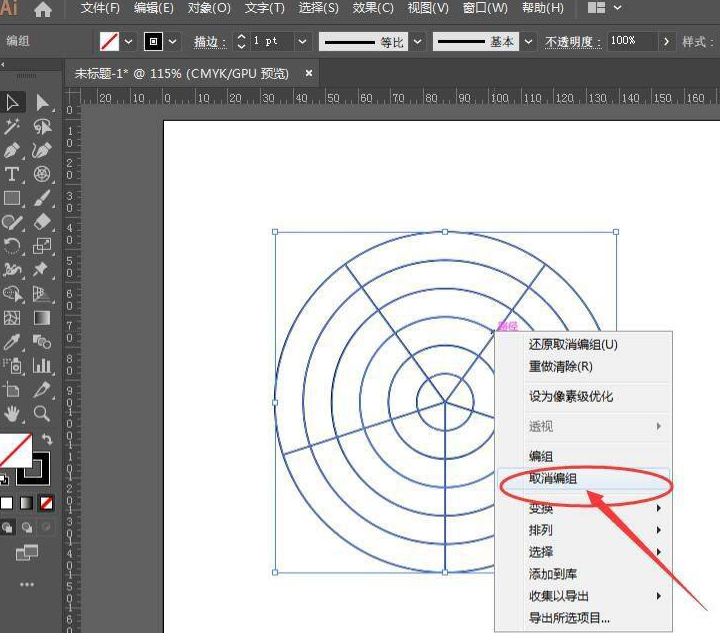Open fill color dropdown in control bar
The image size is (720, 633).
pyautogui.click(x=129, y=41)
